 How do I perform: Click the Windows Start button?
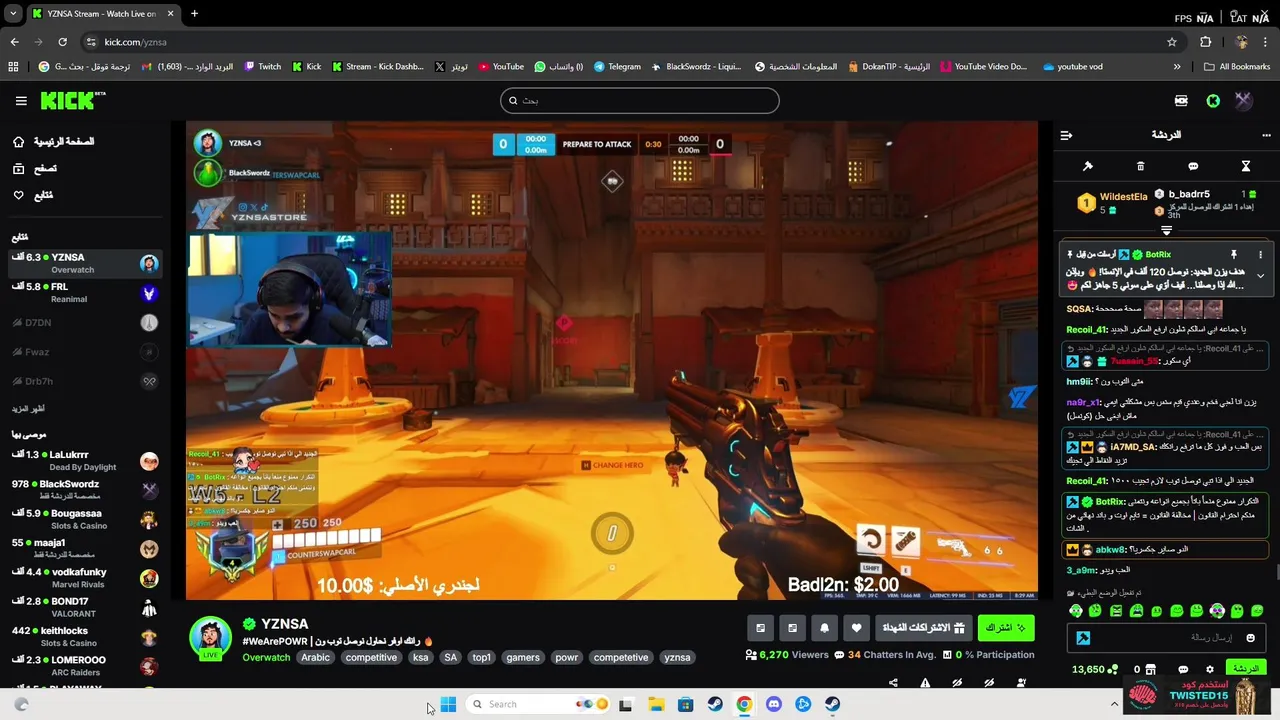(448, 705)
